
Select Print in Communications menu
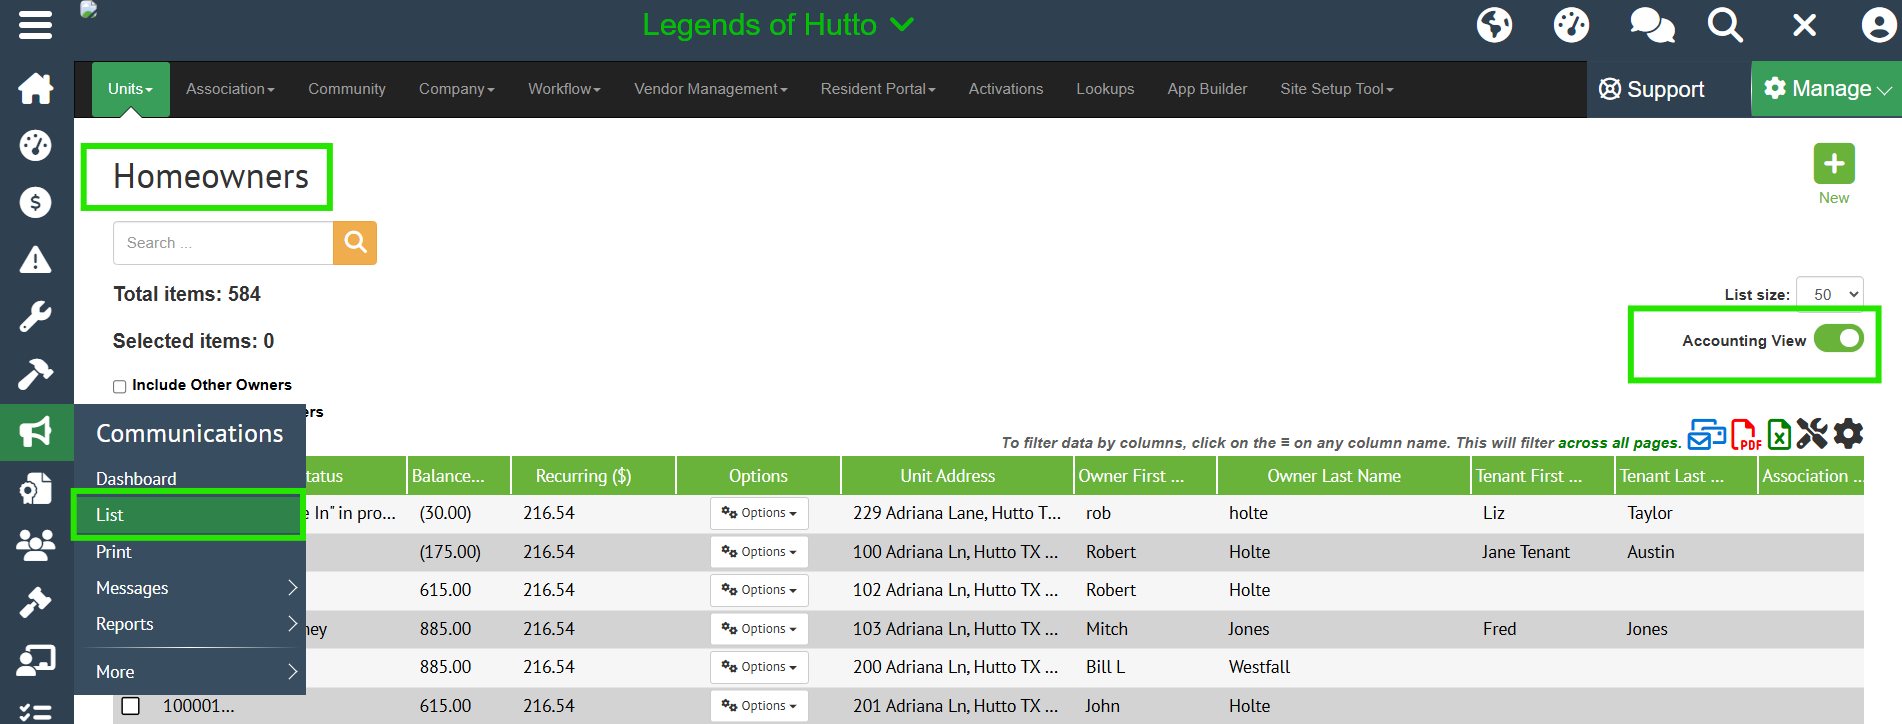pos(114,552)
